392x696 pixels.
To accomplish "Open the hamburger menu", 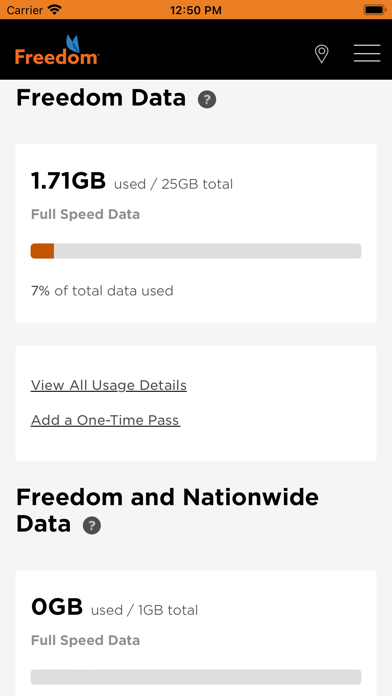I will [x=367, y=53].
